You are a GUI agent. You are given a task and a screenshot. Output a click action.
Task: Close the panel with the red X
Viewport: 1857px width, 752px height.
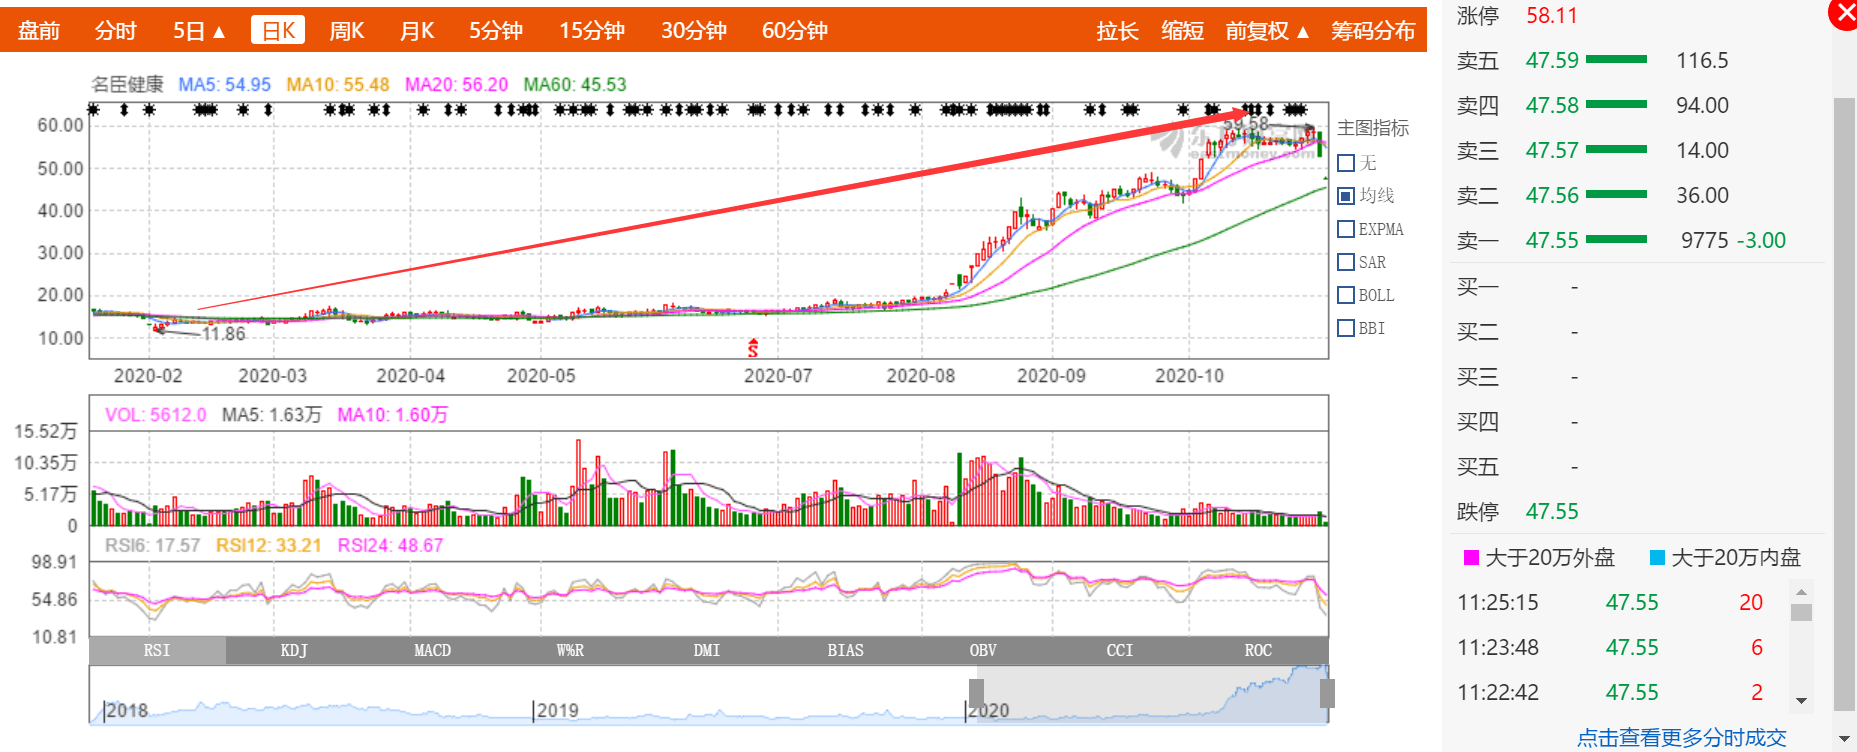(1844, 14)
